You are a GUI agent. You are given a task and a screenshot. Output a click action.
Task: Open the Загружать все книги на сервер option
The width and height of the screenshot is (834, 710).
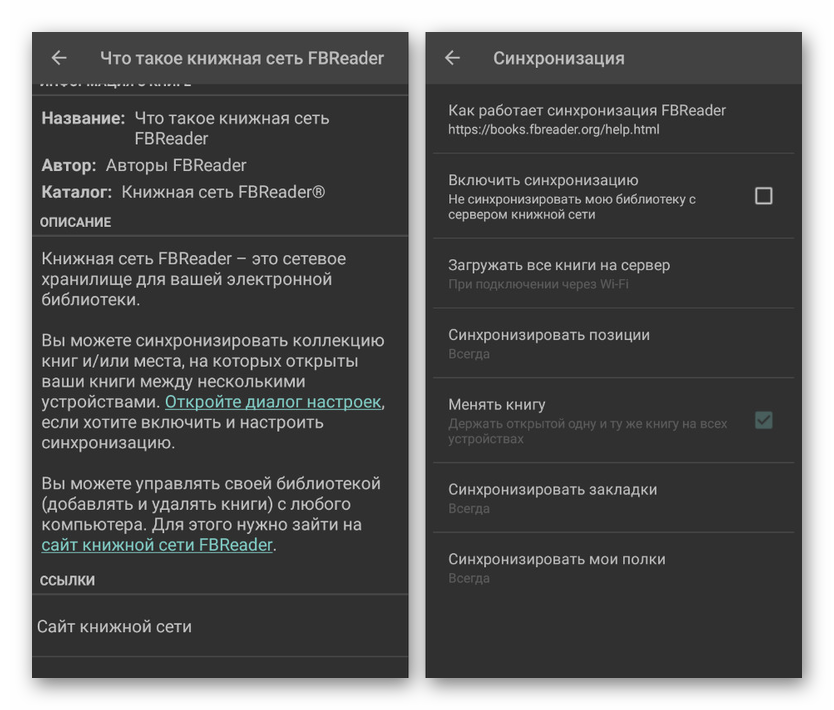click(558, 273)
